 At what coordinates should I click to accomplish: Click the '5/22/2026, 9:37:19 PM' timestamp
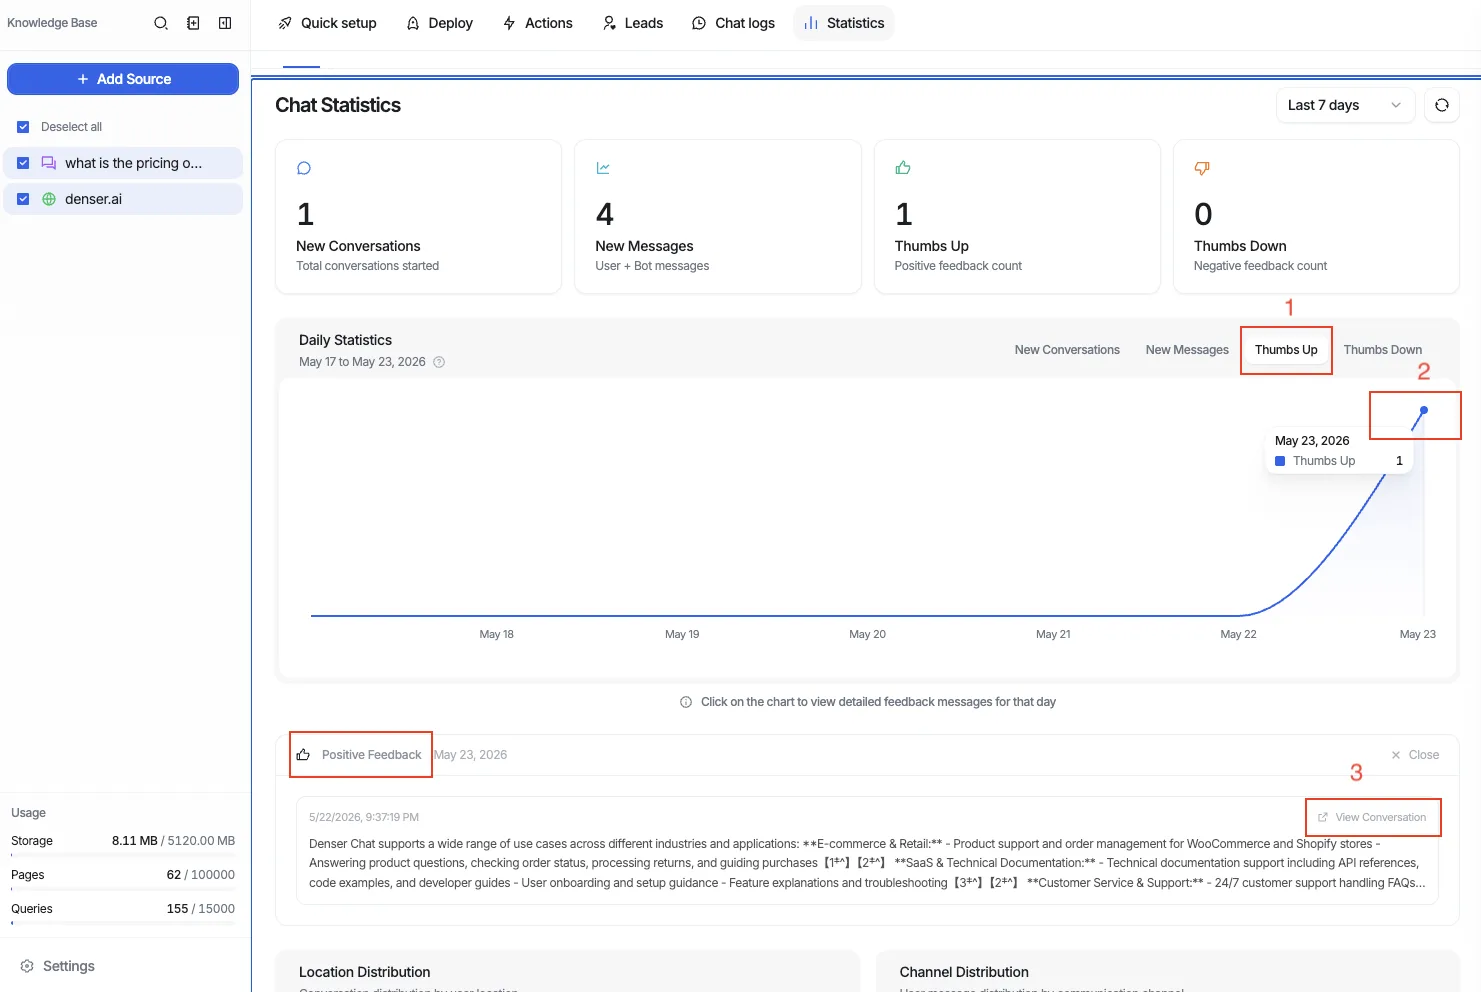coord(364,817)
